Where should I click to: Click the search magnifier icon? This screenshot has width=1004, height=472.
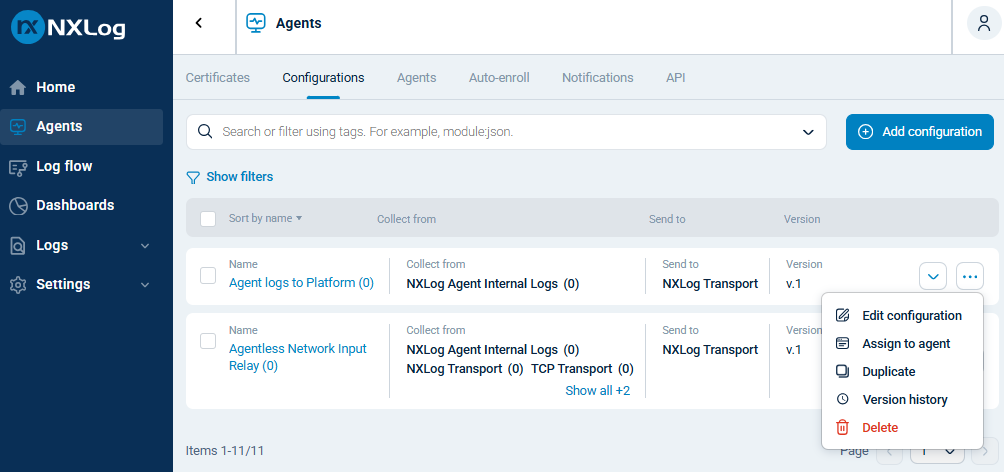205,132
